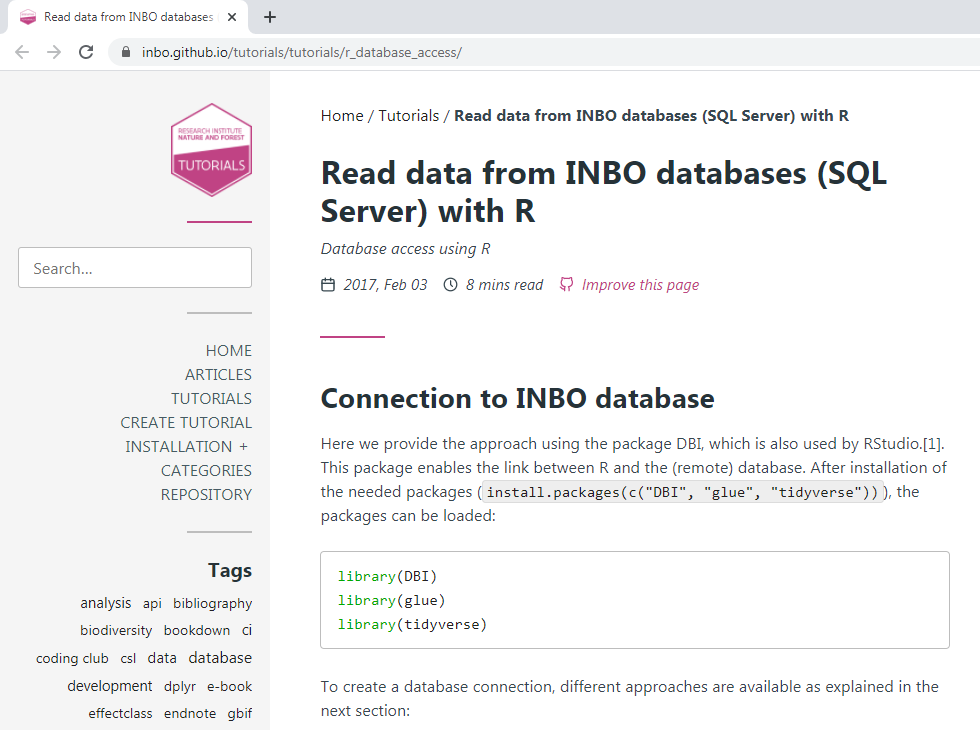Open ARTICLES in the sidebar menu

pyautogui.click(x=218, y=374)
